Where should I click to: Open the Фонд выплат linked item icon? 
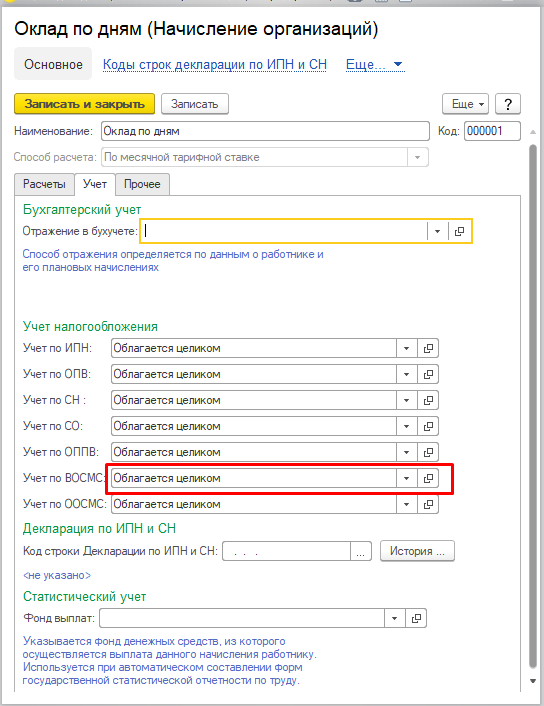click(x=416, y=618)
